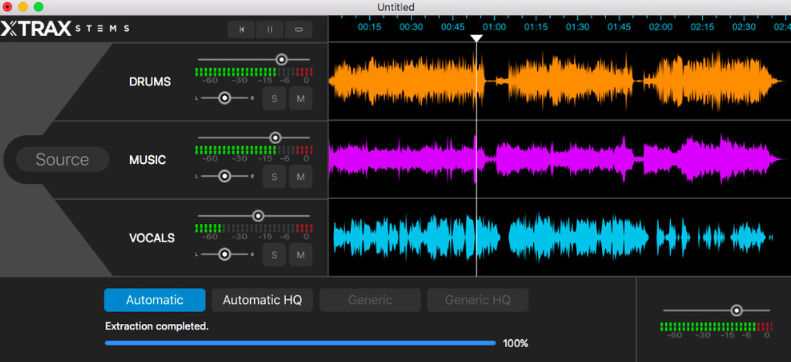
Task: Solo the VOCALS track
Action: pos(274,255)
